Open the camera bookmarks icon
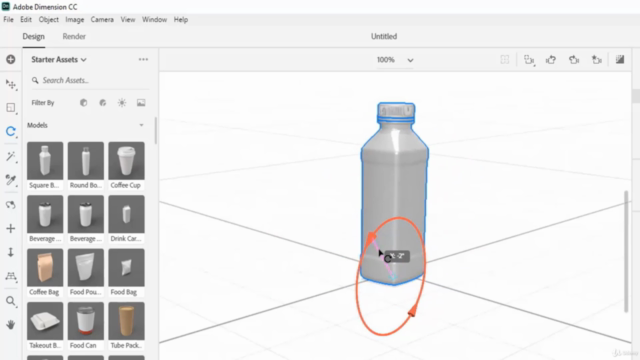The image size is (640, 360). (x=529, y=60)
